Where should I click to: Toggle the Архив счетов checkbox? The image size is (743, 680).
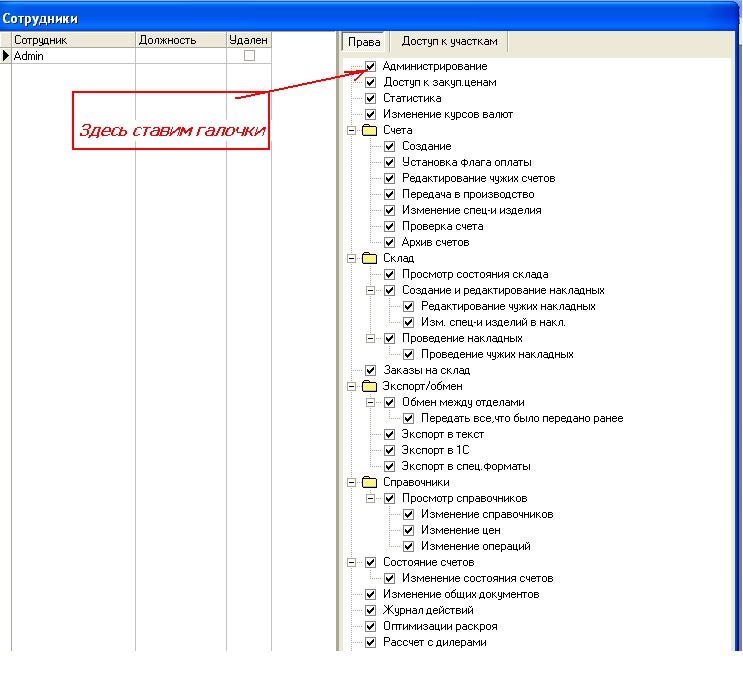click(390, 242)
